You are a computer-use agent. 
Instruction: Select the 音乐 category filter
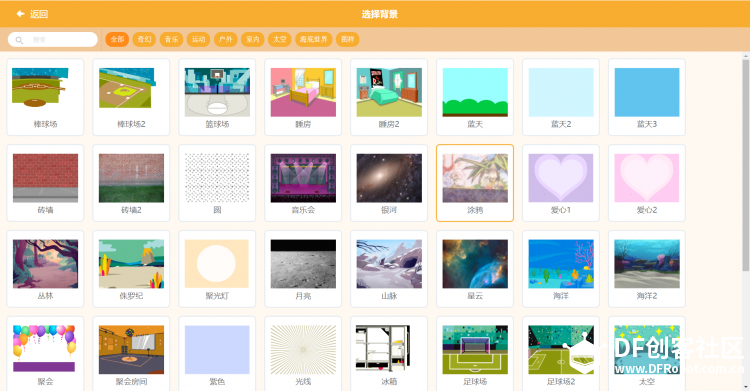171,39
